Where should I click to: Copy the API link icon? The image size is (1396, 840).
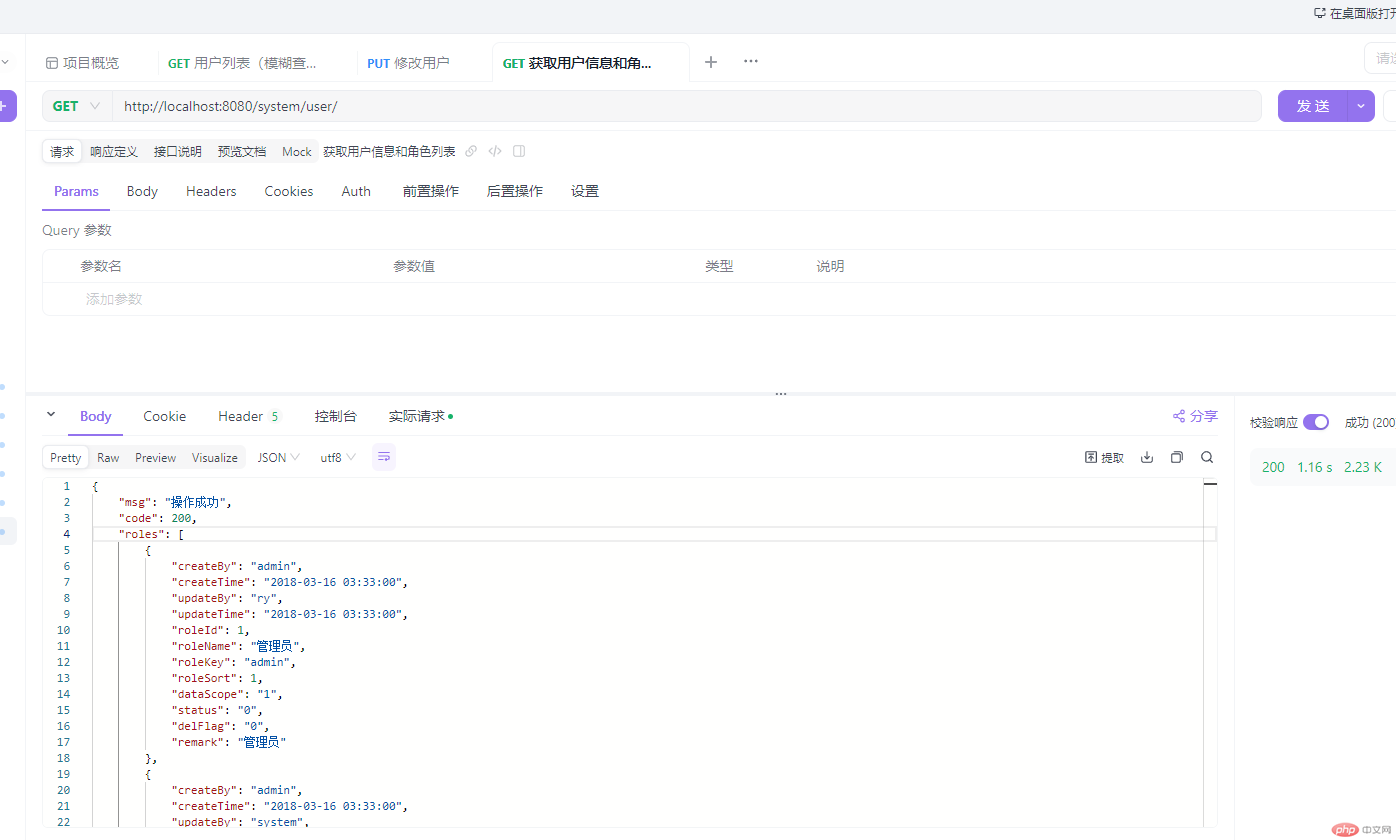pyautogui.click(x=471, y=152)
